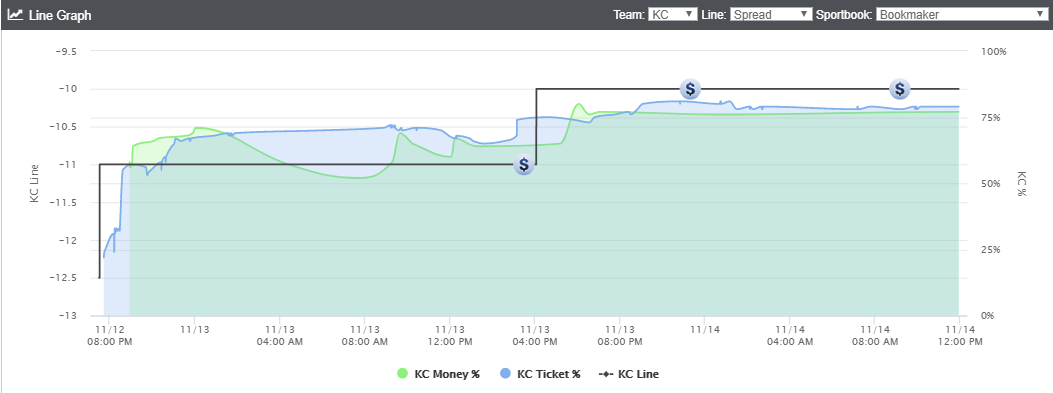This screenshot has height=393, width=1053.
Task: Click the Line Graph chart icon
Action: click(x=15, y=14)
